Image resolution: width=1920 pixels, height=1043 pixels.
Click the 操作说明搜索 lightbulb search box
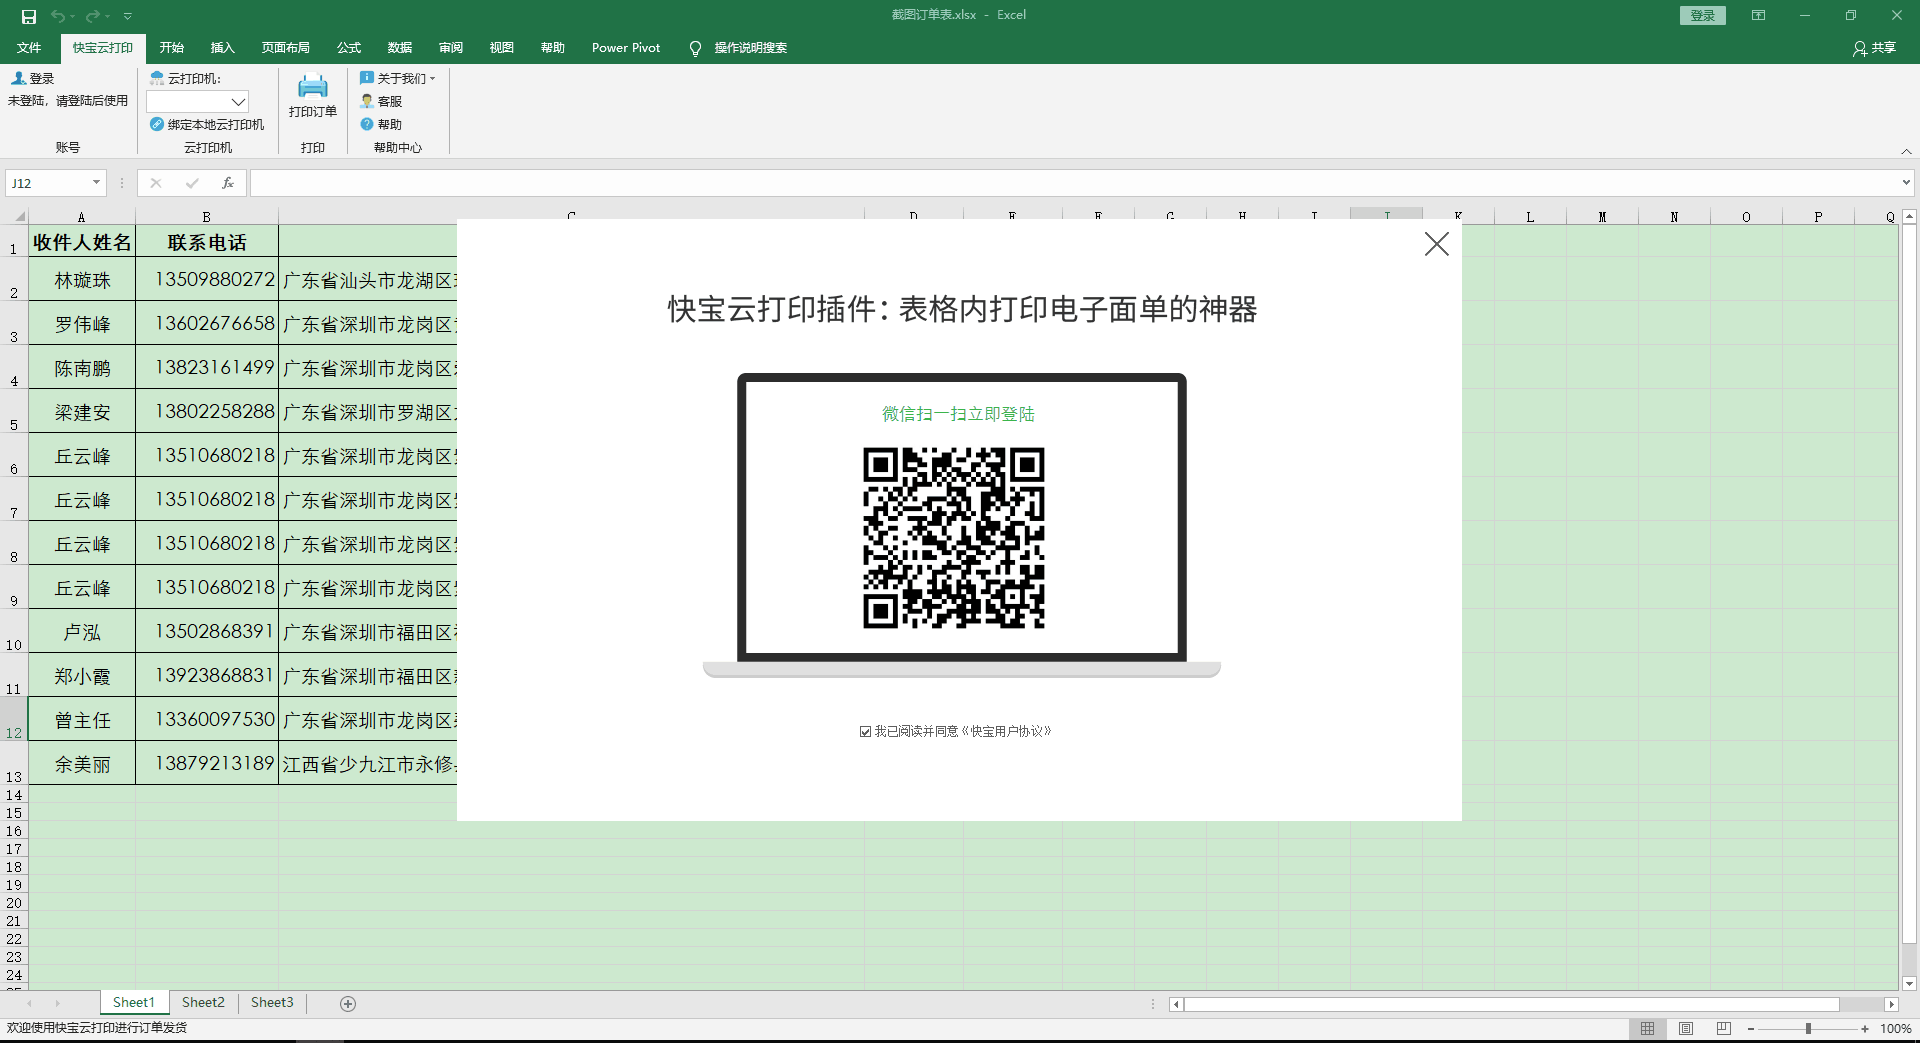click(x=739, y=48)
